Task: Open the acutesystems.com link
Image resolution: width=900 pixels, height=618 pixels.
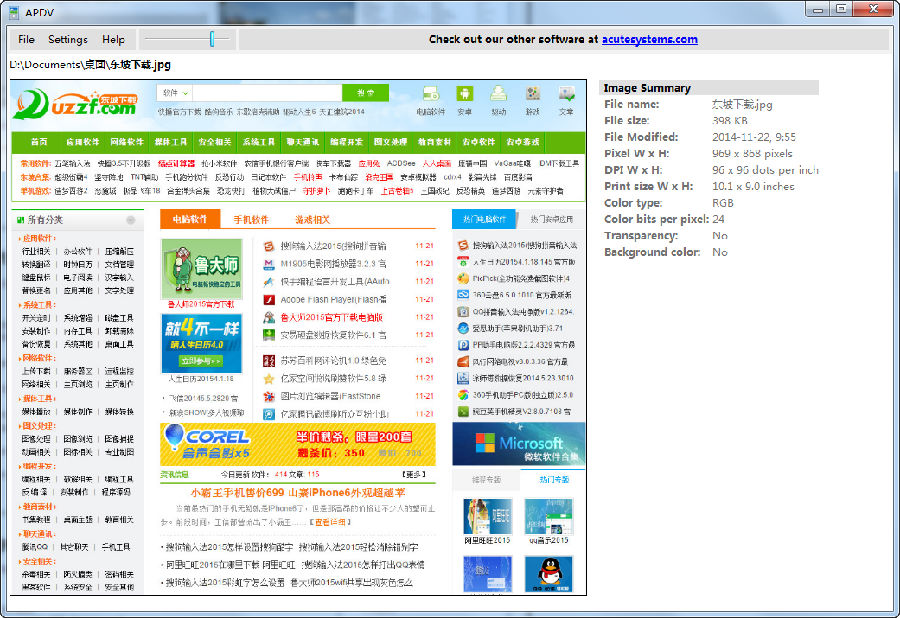Action: 650,40
